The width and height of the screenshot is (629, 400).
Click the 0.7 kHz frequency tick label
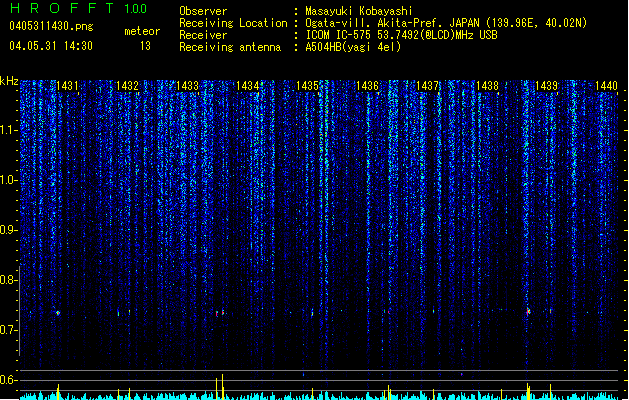8,330
